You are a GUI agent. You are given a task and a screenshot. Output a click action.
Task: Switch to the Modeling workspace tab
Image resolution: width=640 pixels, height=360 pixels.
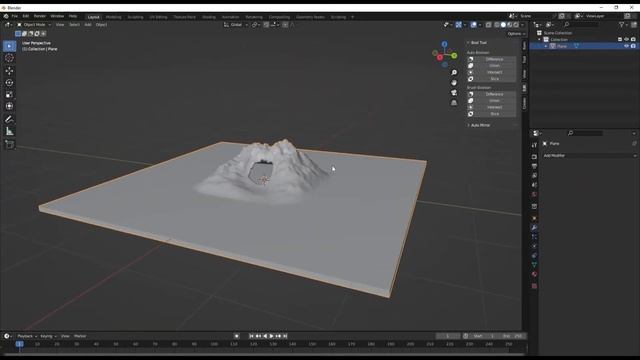click(x=113, y=17)
